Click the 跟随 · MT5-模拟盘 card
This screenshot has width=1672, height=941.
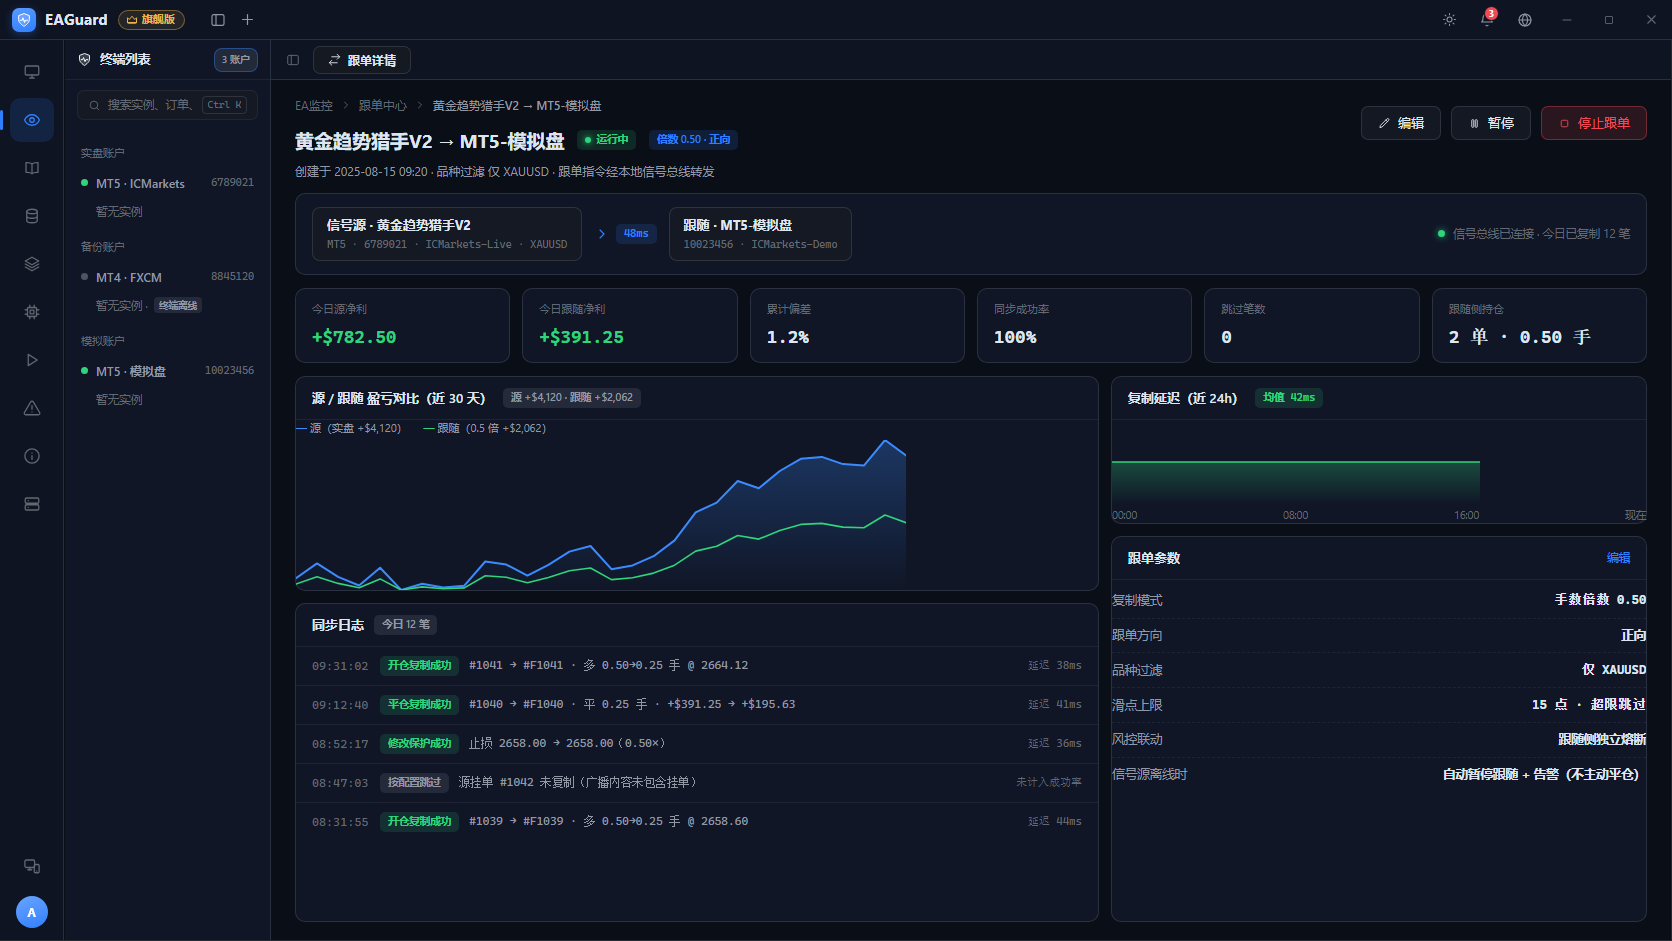coord(760,234)
